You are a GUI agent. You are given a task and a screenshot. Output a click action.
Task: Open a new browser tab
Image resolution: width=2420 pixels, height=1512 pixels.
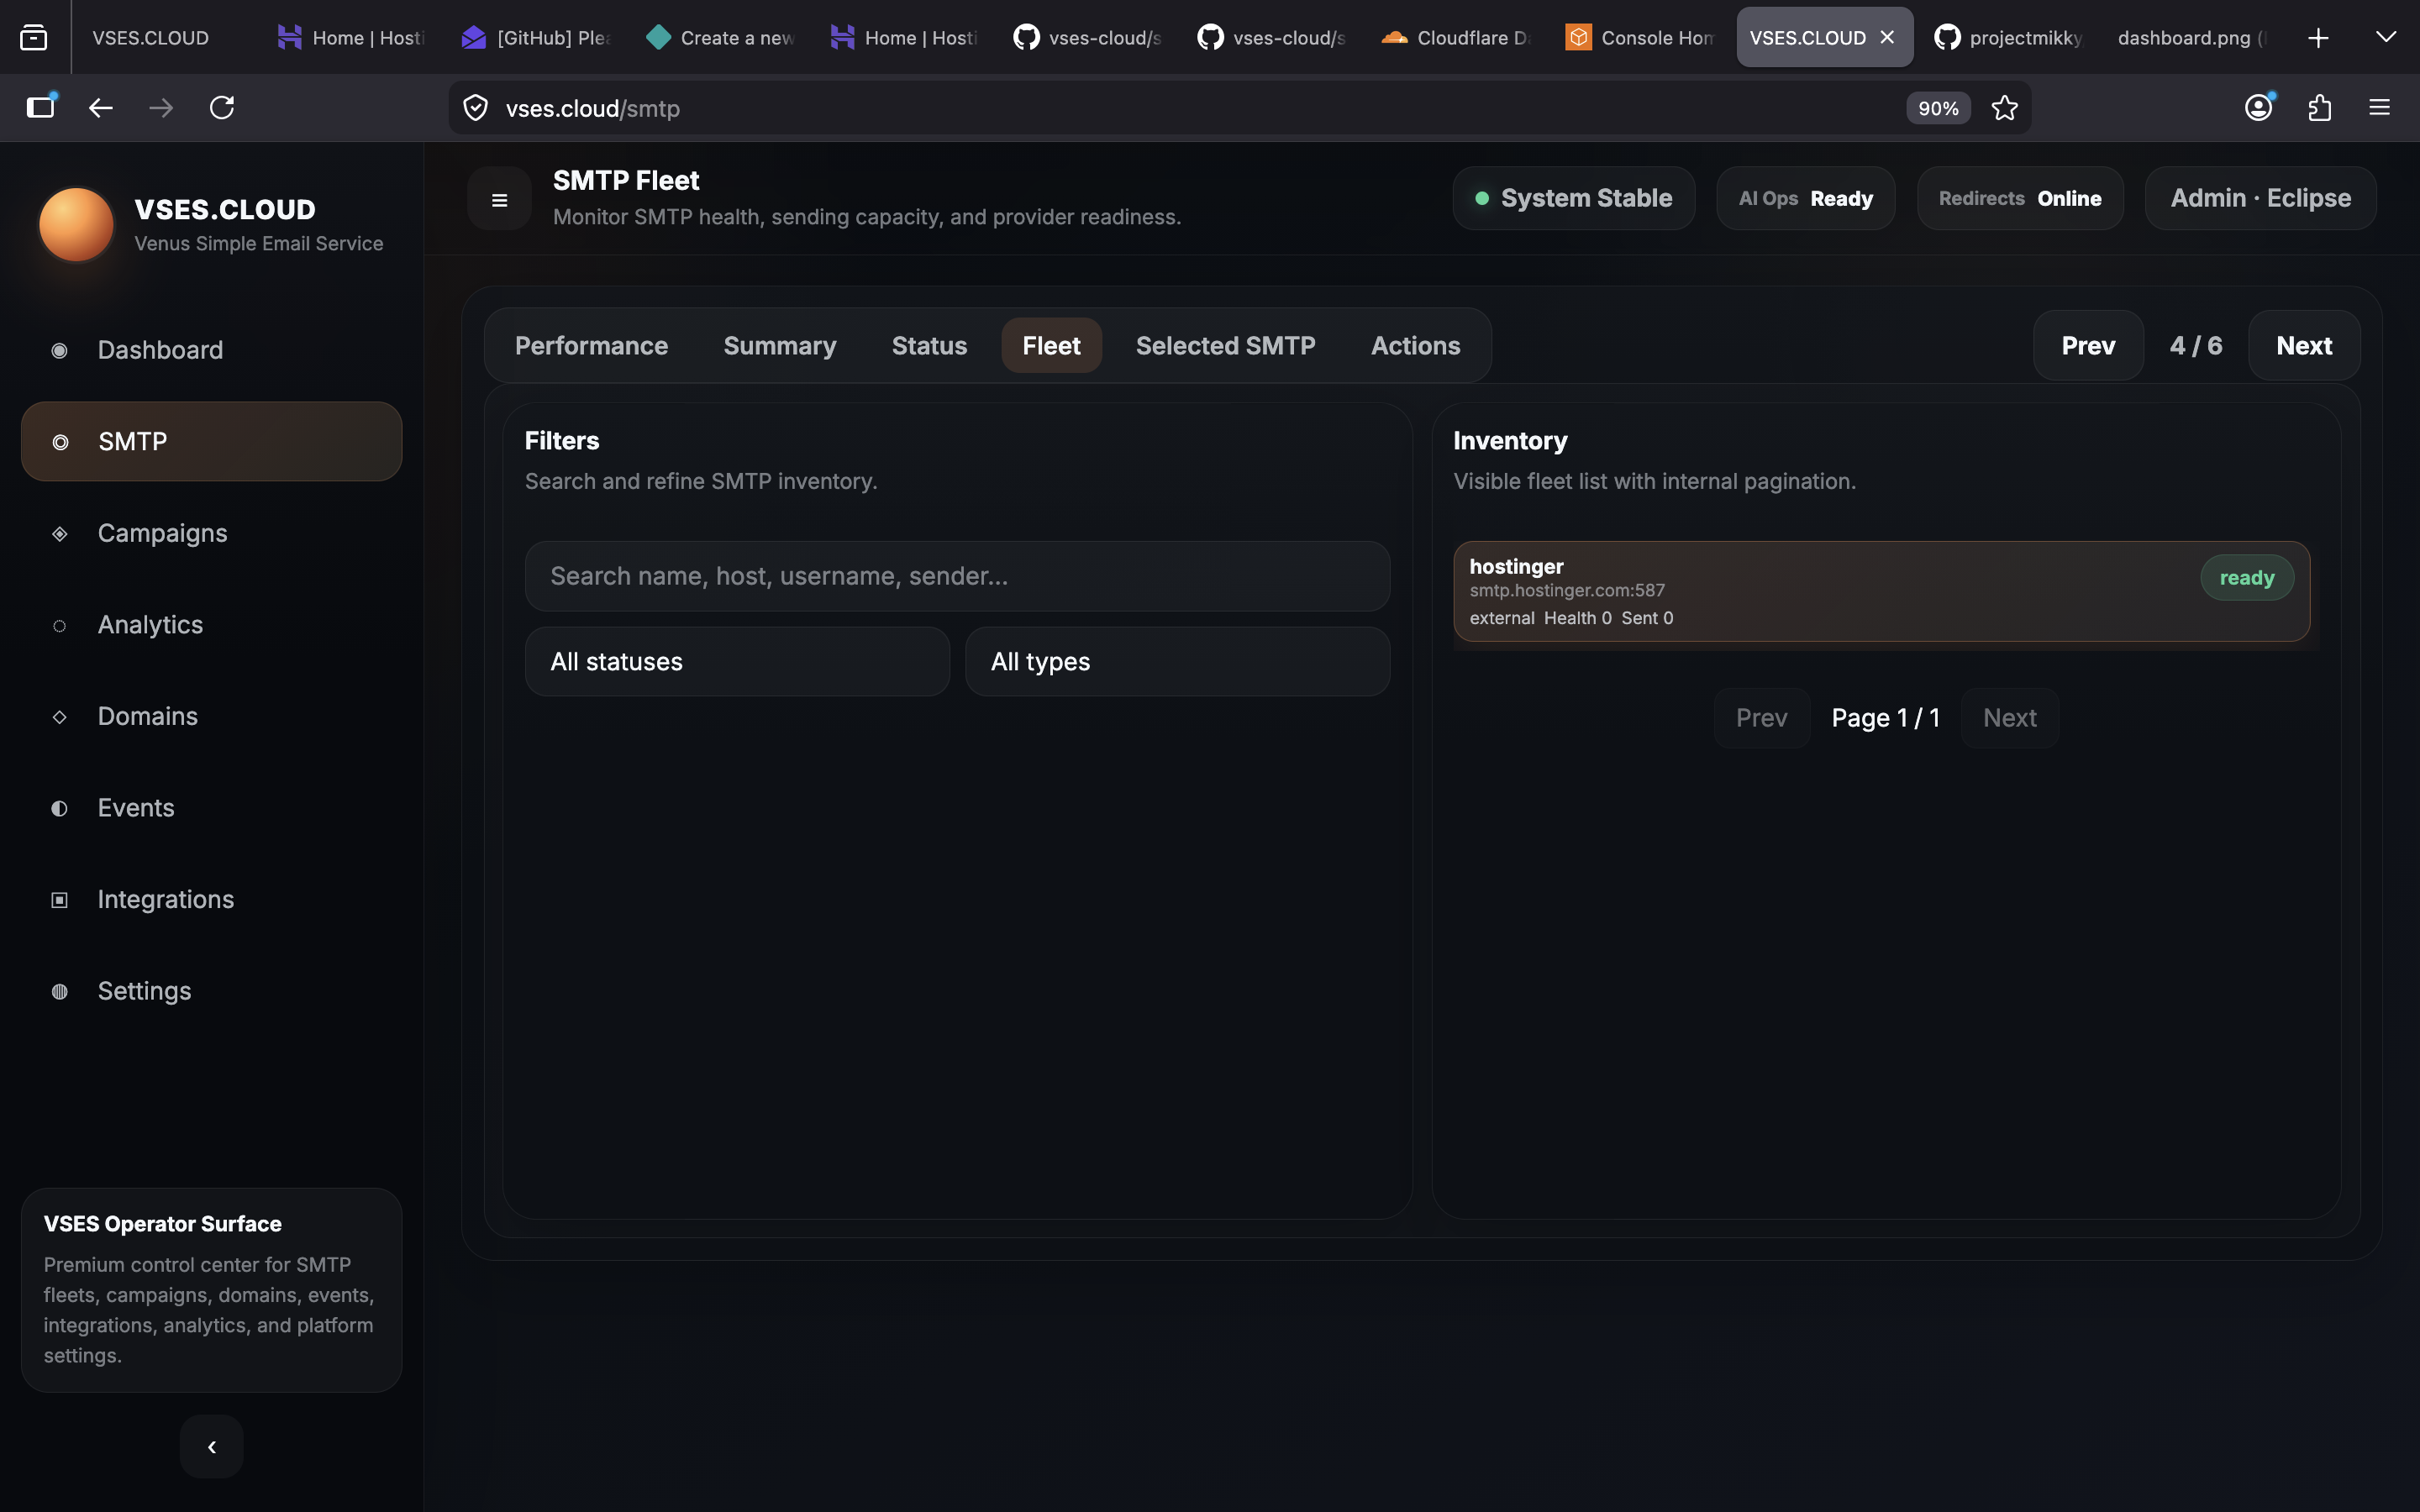[x=2319, y=38]
